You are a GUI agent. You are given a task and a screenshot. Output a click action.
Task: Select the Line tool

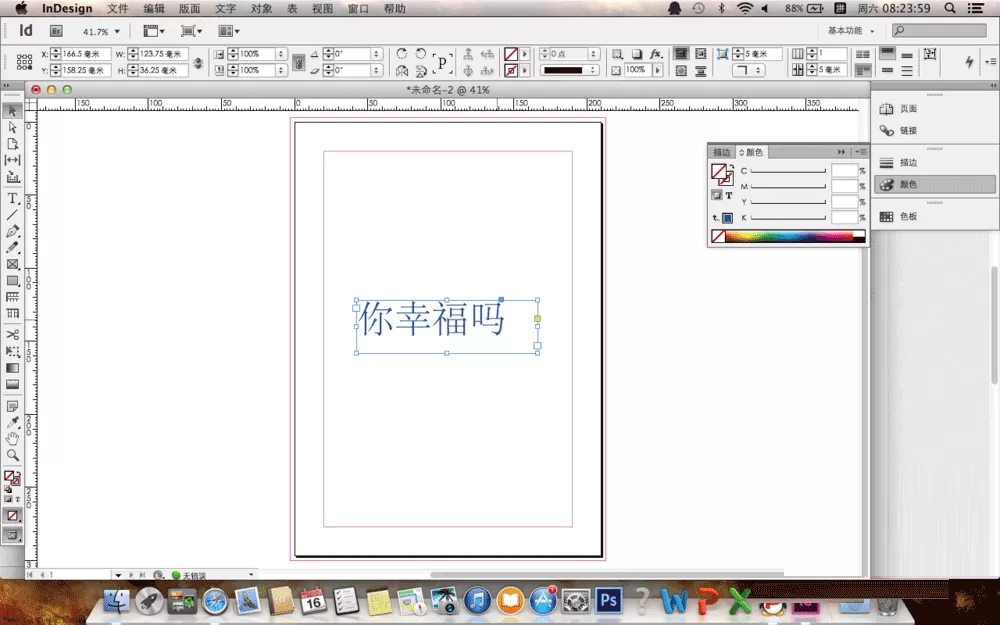12,215
